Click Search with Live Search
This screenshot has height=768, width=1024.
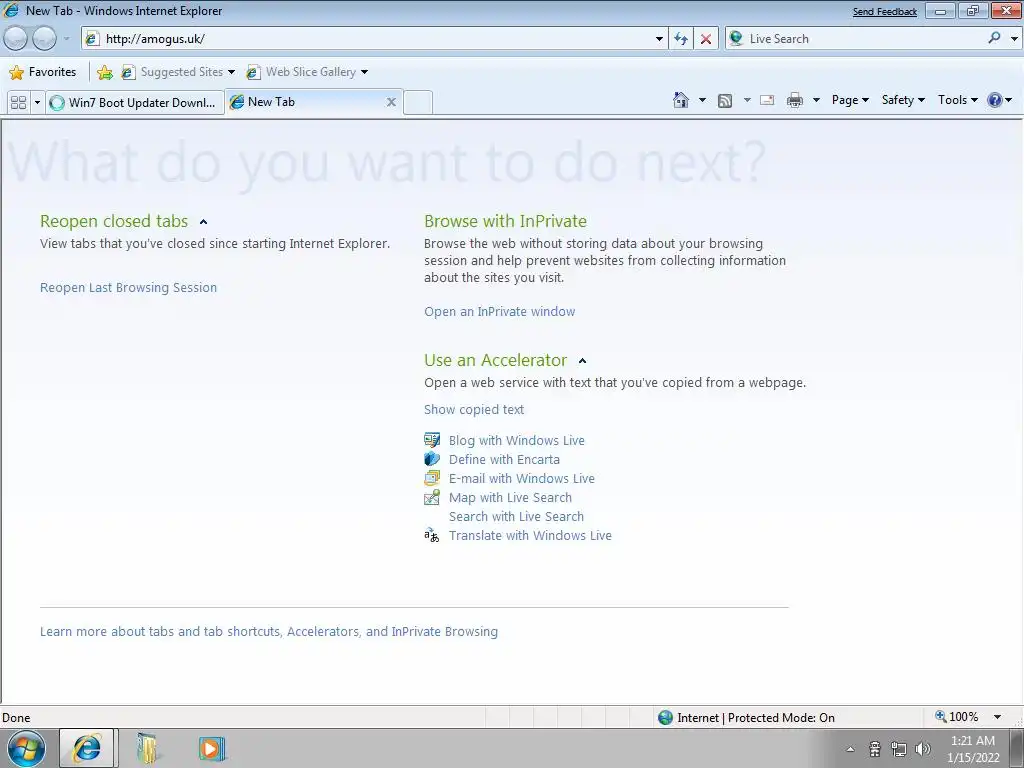[516, 516]
